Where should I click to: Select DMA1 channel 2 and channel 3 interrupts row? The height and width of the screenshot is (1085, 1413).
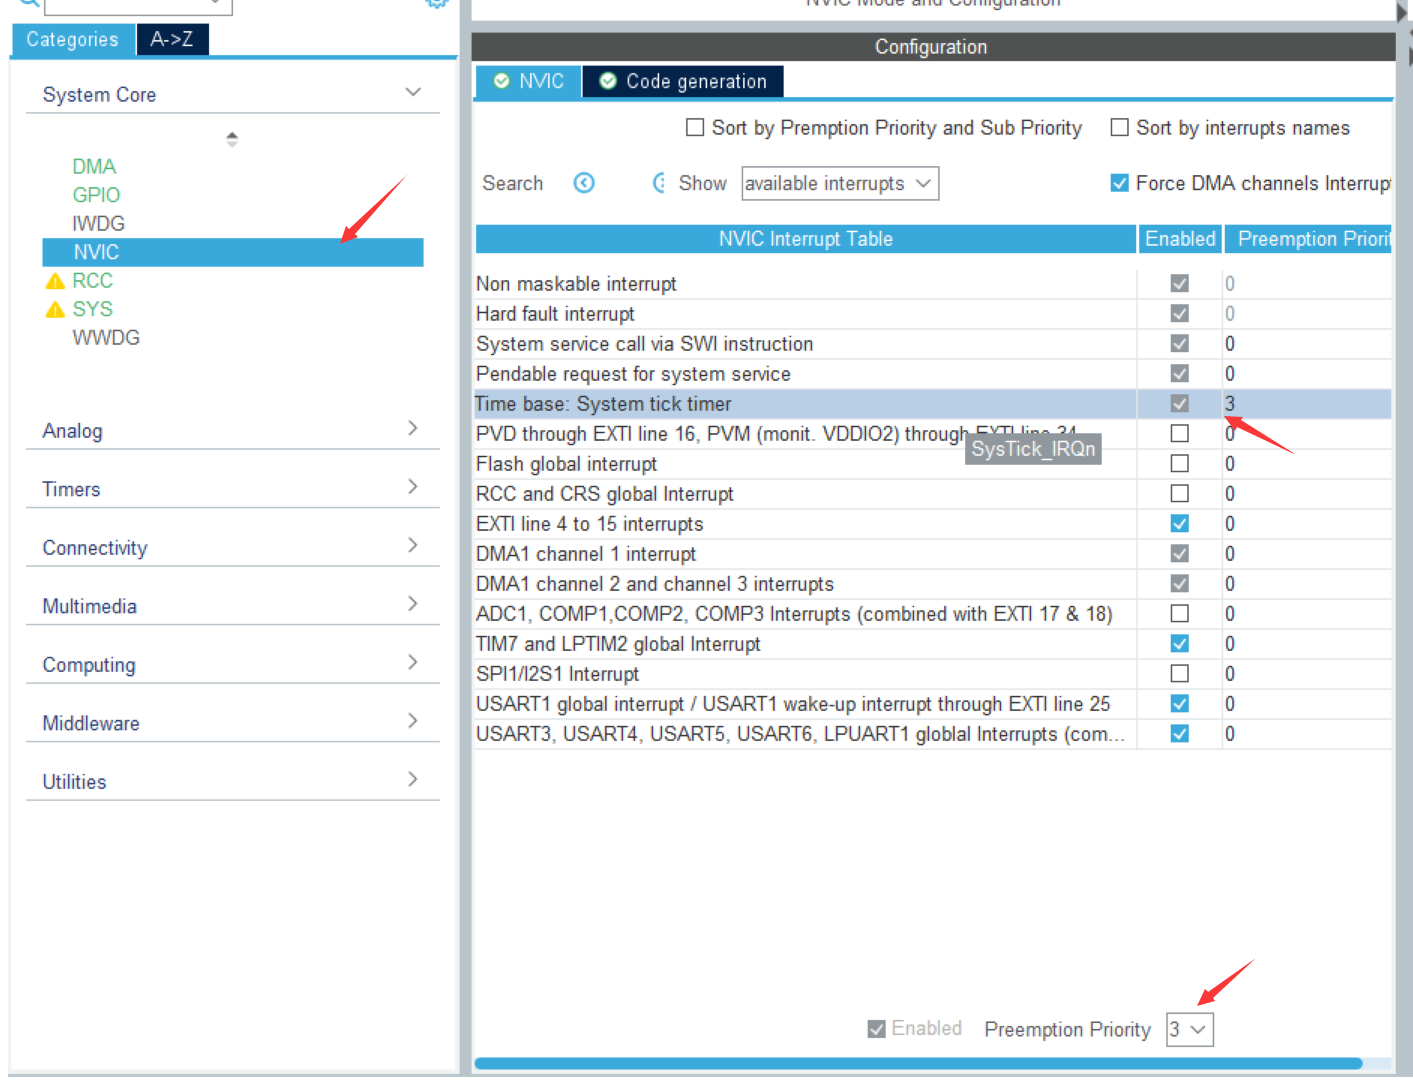(x=933, y=584)
